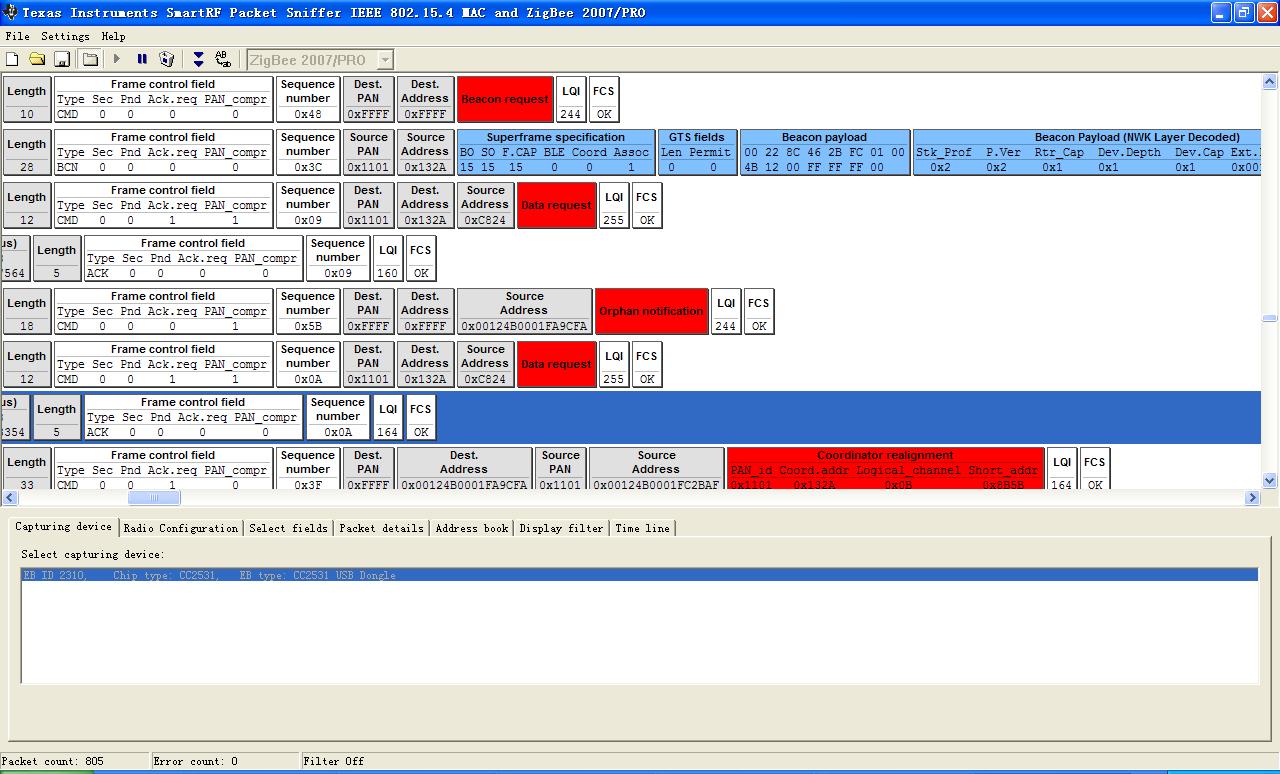The height and width of the screenshot is (774, 1280).
Task: Show the Packet details tab
Action: pyautogui.click(x=382, y=528)
